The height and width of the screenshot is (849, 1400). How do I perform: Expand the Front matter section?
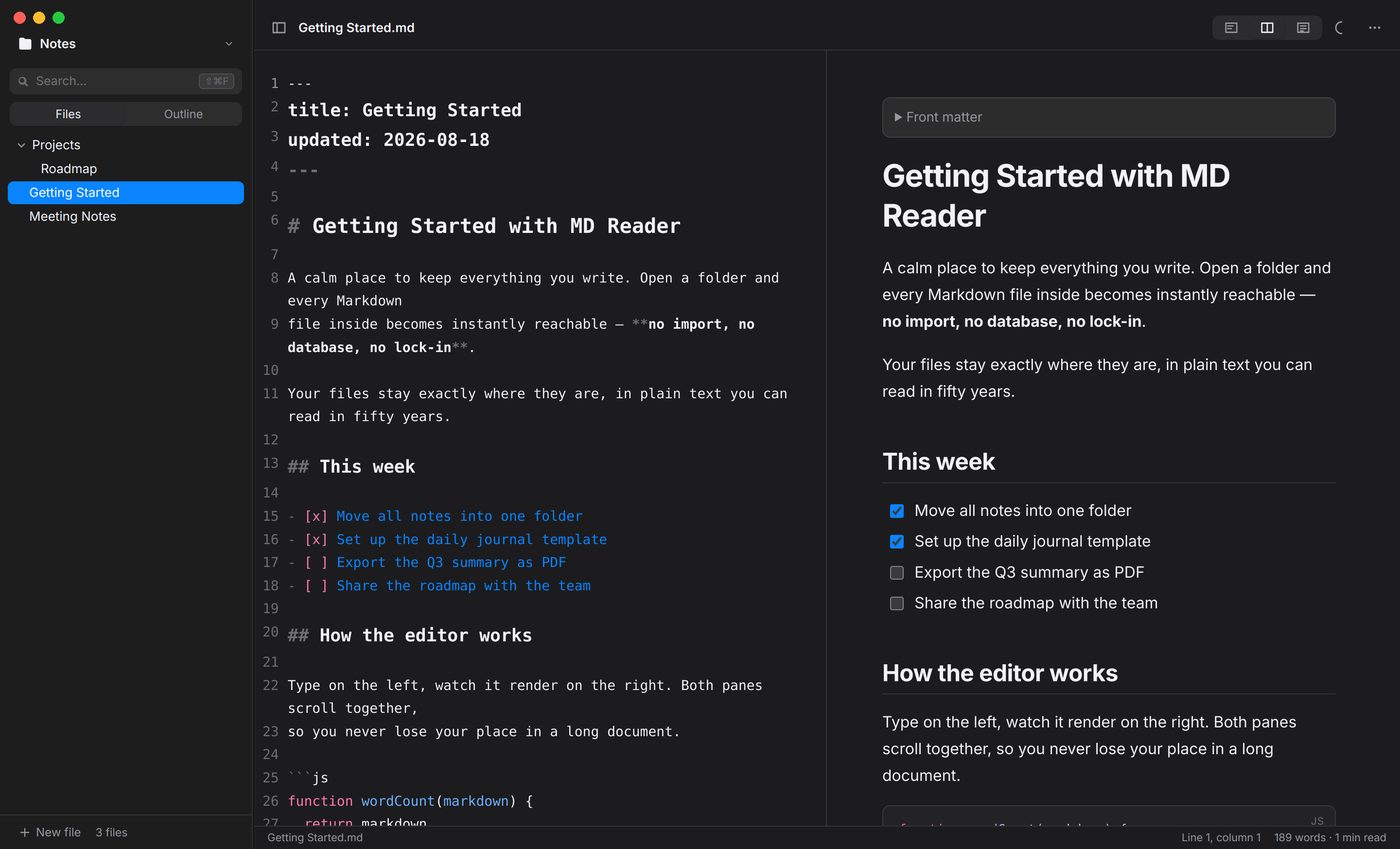1108,117
